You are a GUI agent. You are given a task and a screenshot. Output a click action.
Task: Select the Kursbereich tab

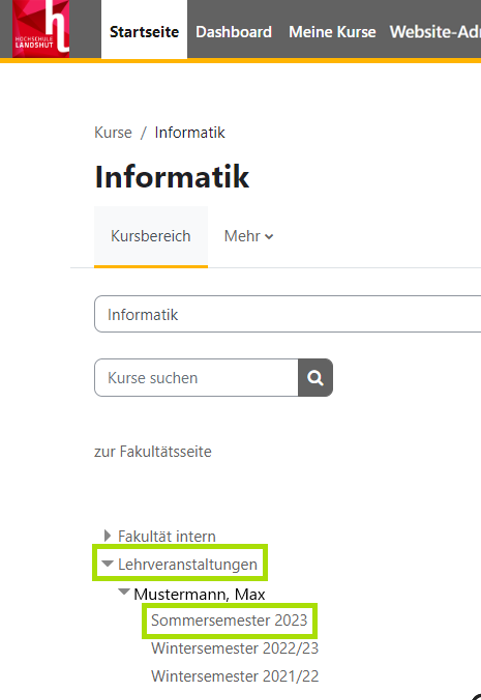tap(151, 236)
